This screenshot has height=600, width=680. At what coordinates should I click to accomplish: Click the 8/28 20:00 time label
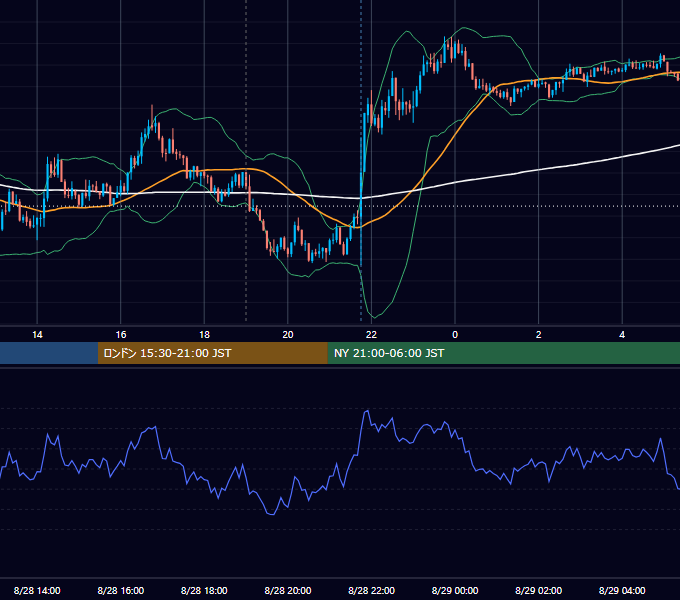pyautogui.click(x=288, y=590)
